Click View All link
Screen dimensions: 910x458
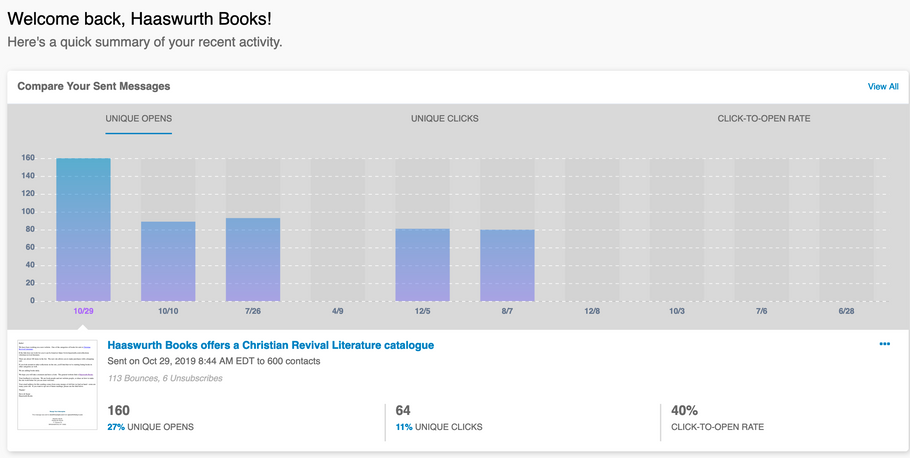882,87
